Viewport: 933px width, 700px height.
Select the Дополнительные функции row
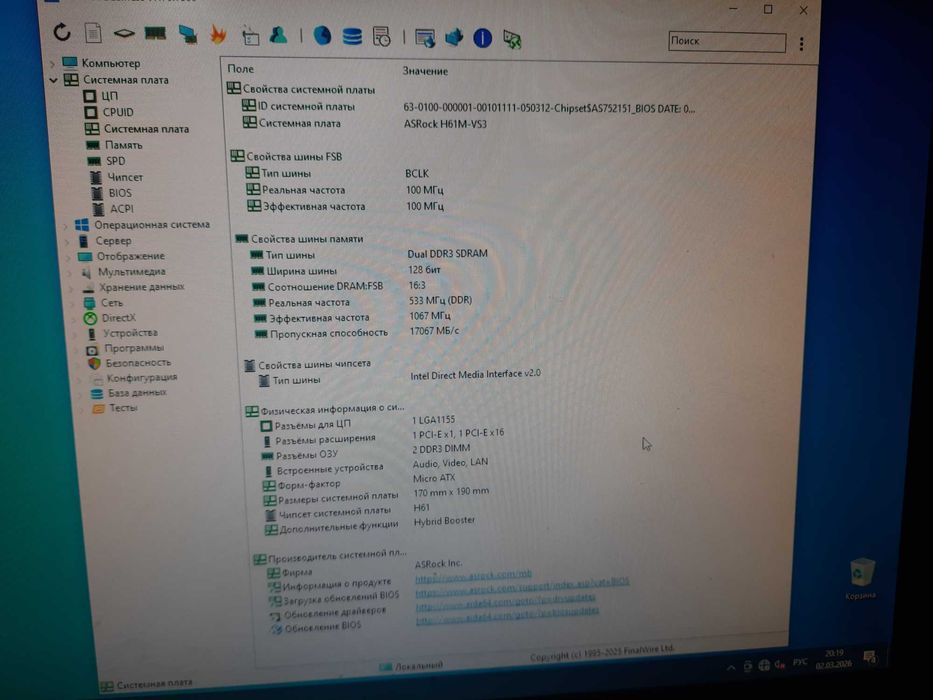coord(370,524)
